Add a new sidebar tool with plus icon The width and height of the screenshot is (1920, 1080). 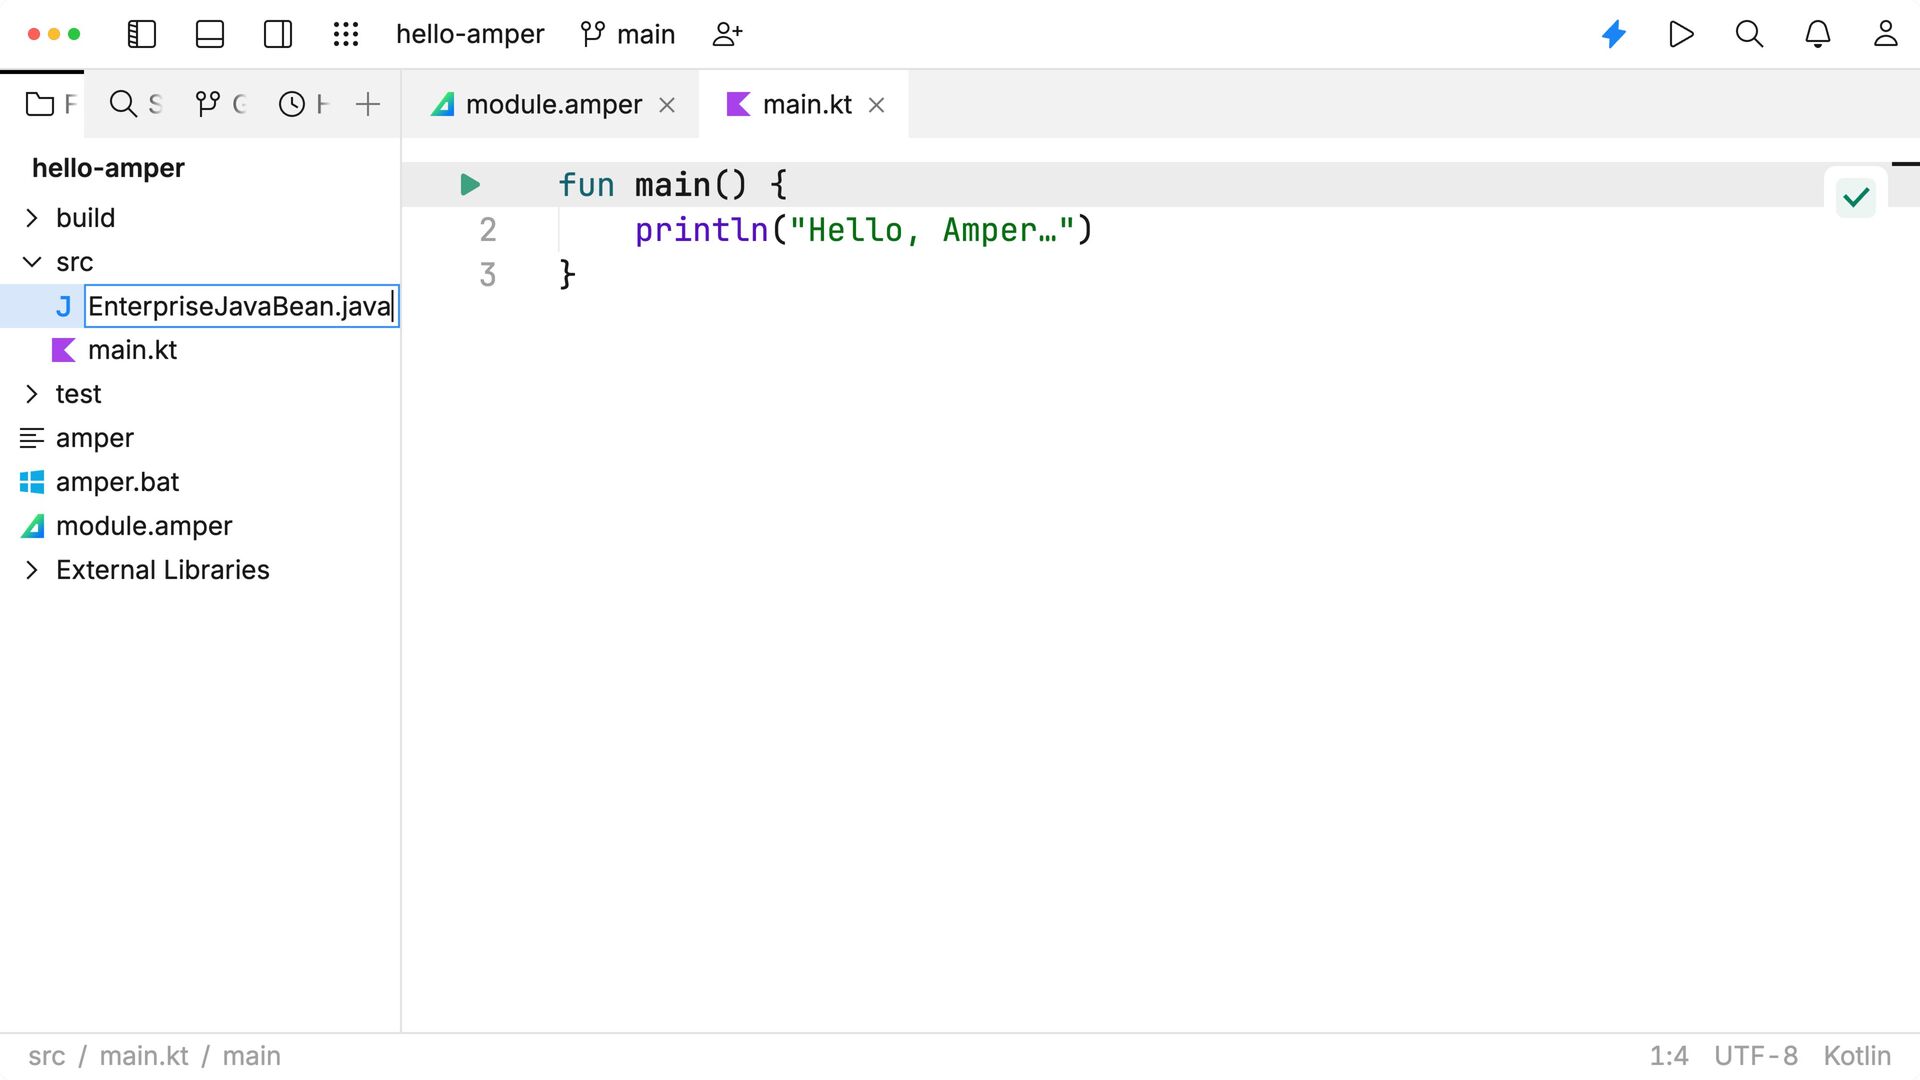(x=368, y=104)
